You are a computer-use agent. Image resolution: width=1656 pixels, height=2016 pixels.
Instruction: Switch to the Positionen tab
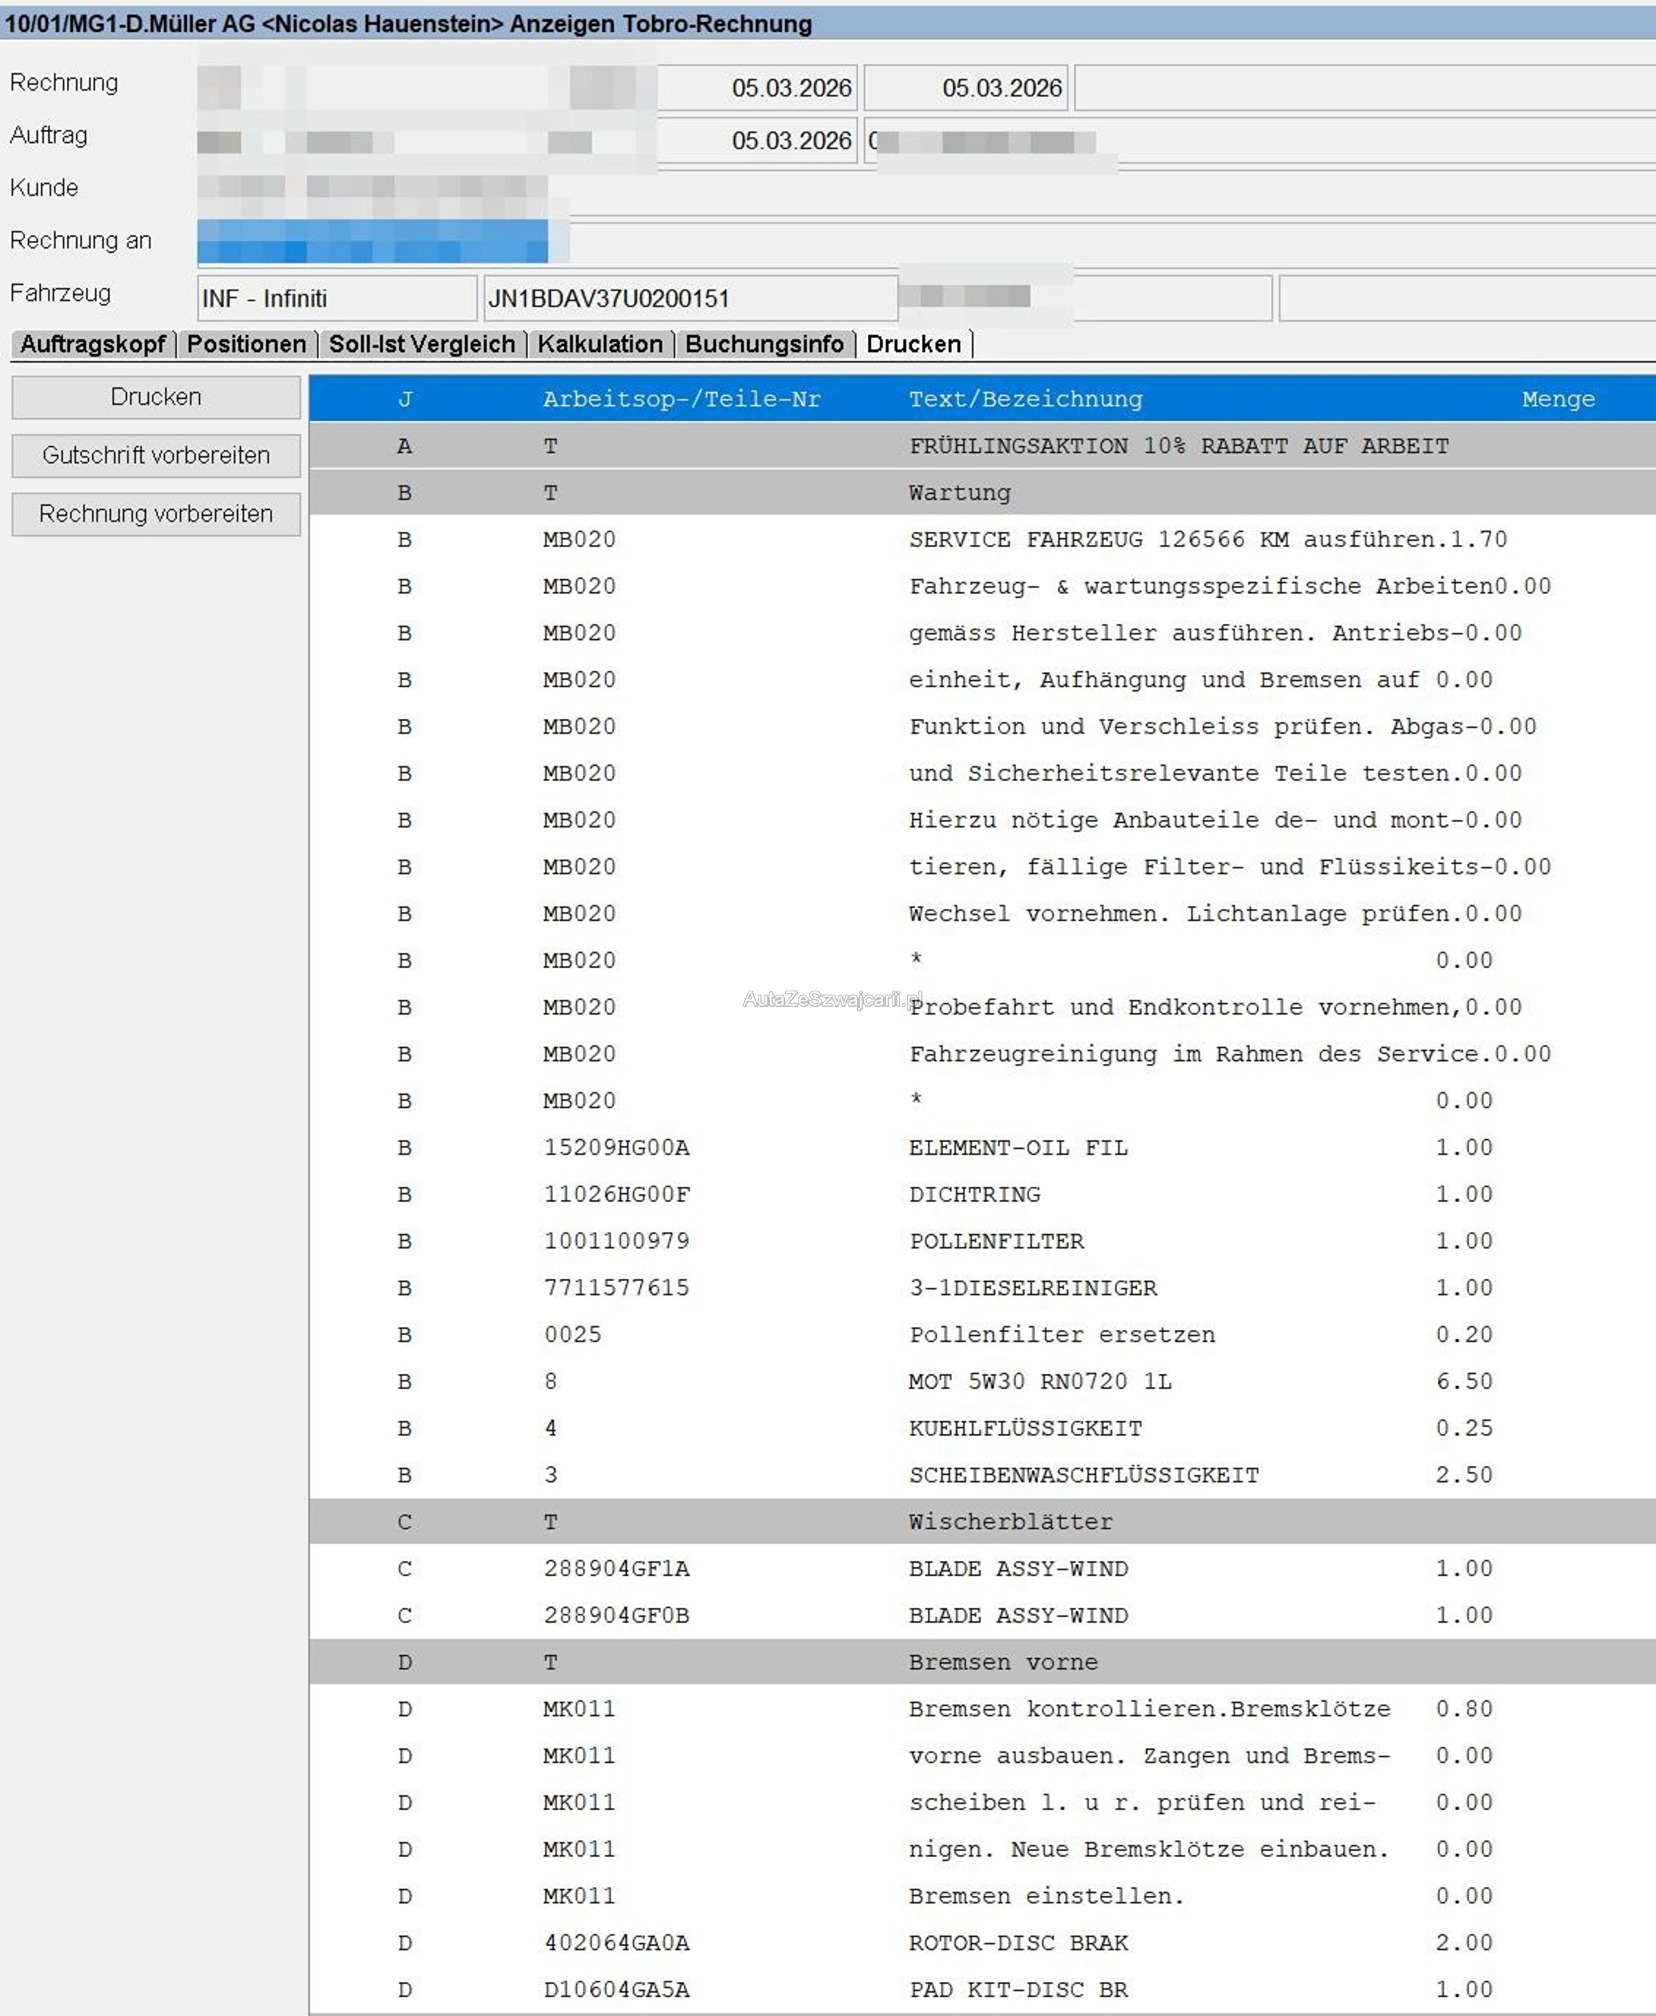(x=246, y=344)
